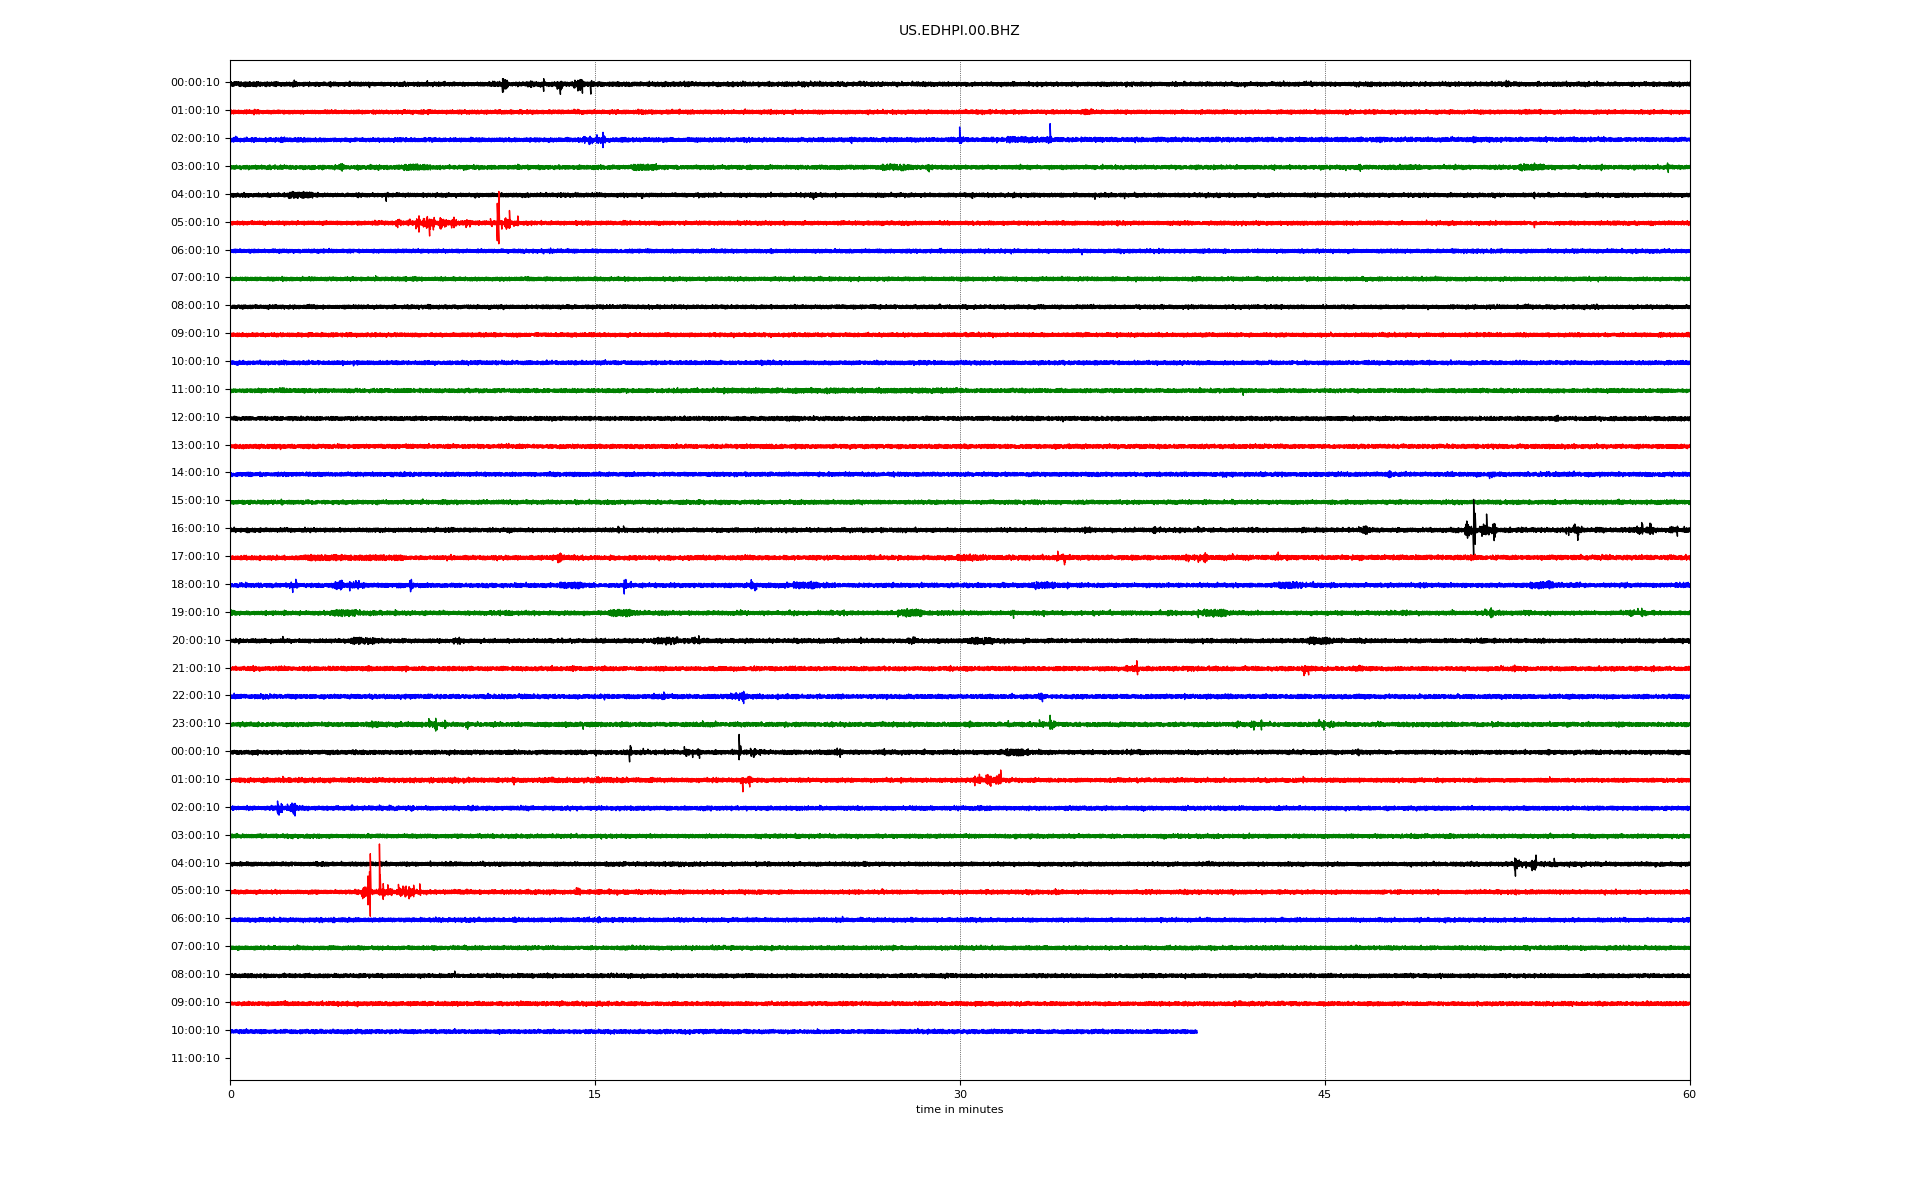Click the large black spike on 16:00:10 trace

coord(1473,527)
